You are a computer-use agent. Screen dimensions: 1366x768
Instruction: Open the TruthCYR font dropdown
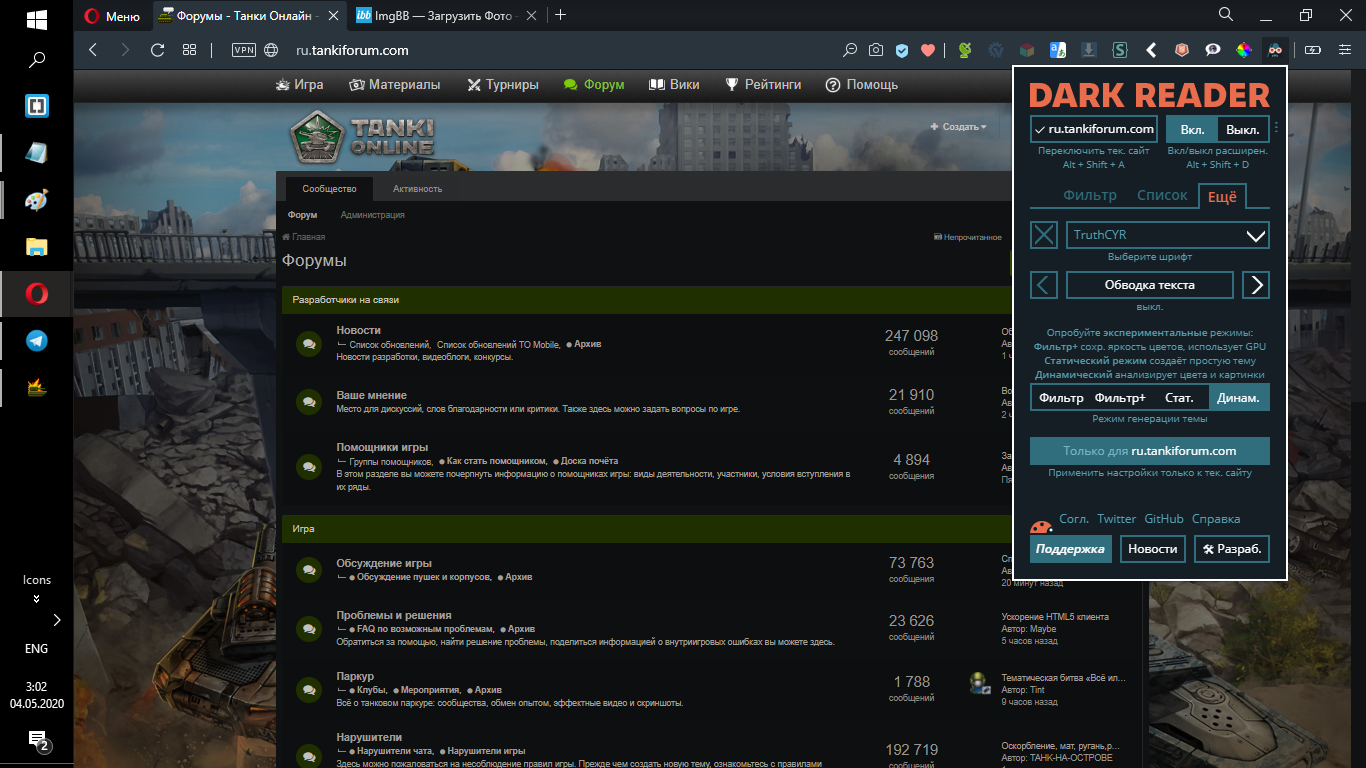pos(1168,235)
